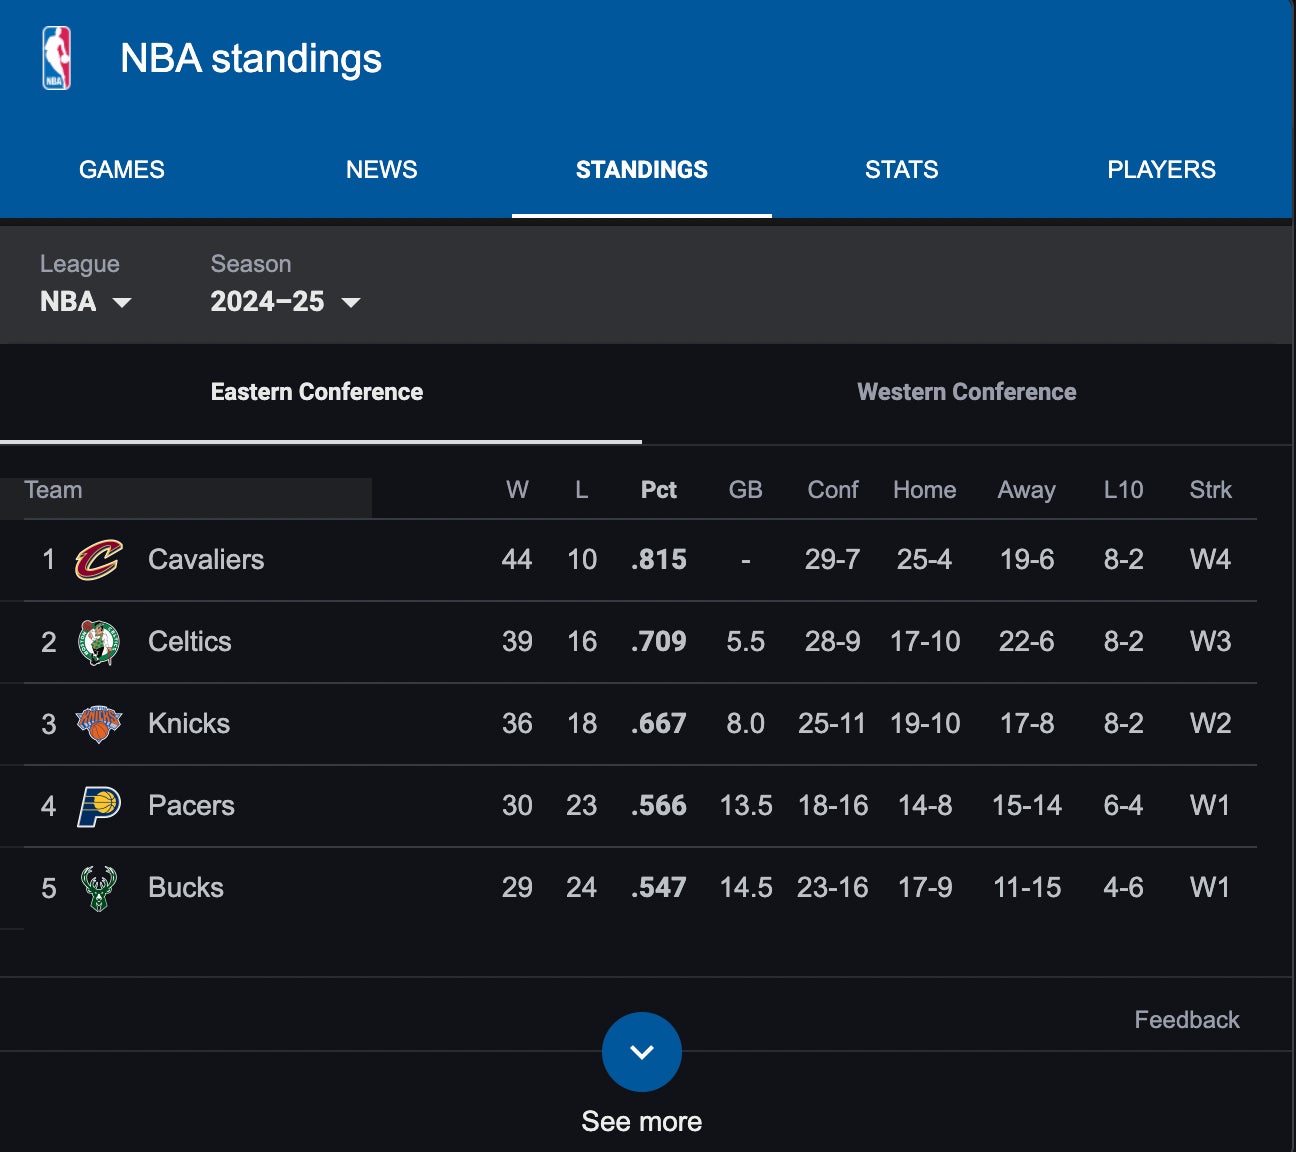Open the News tab

(x=382, y=170)
